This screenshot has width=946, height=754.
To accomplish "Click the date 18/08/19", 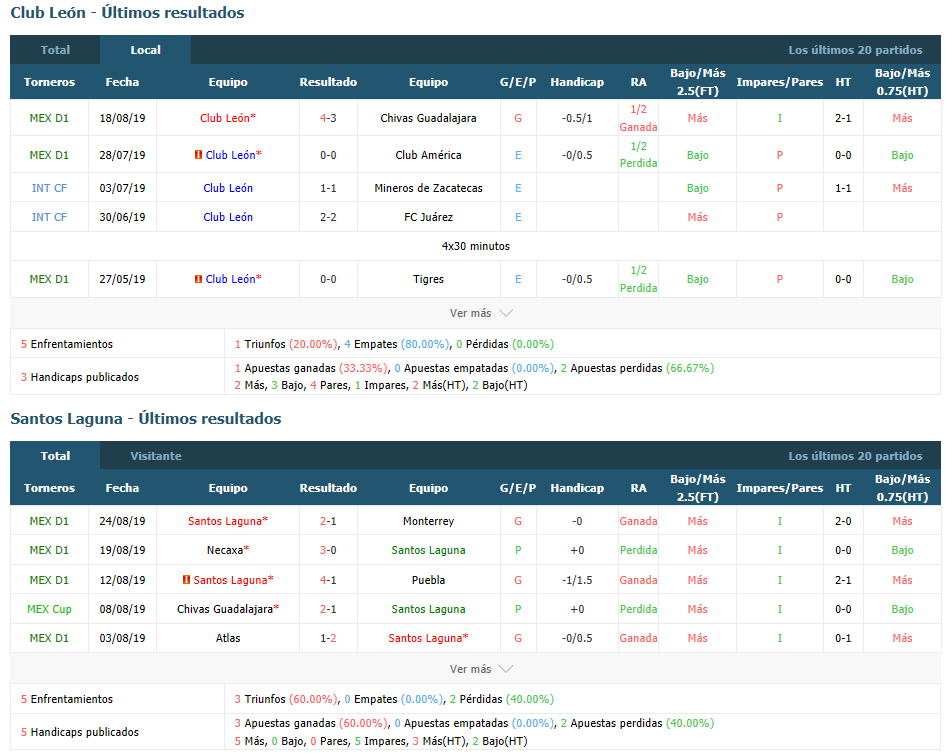I will [x=122, y=118].
